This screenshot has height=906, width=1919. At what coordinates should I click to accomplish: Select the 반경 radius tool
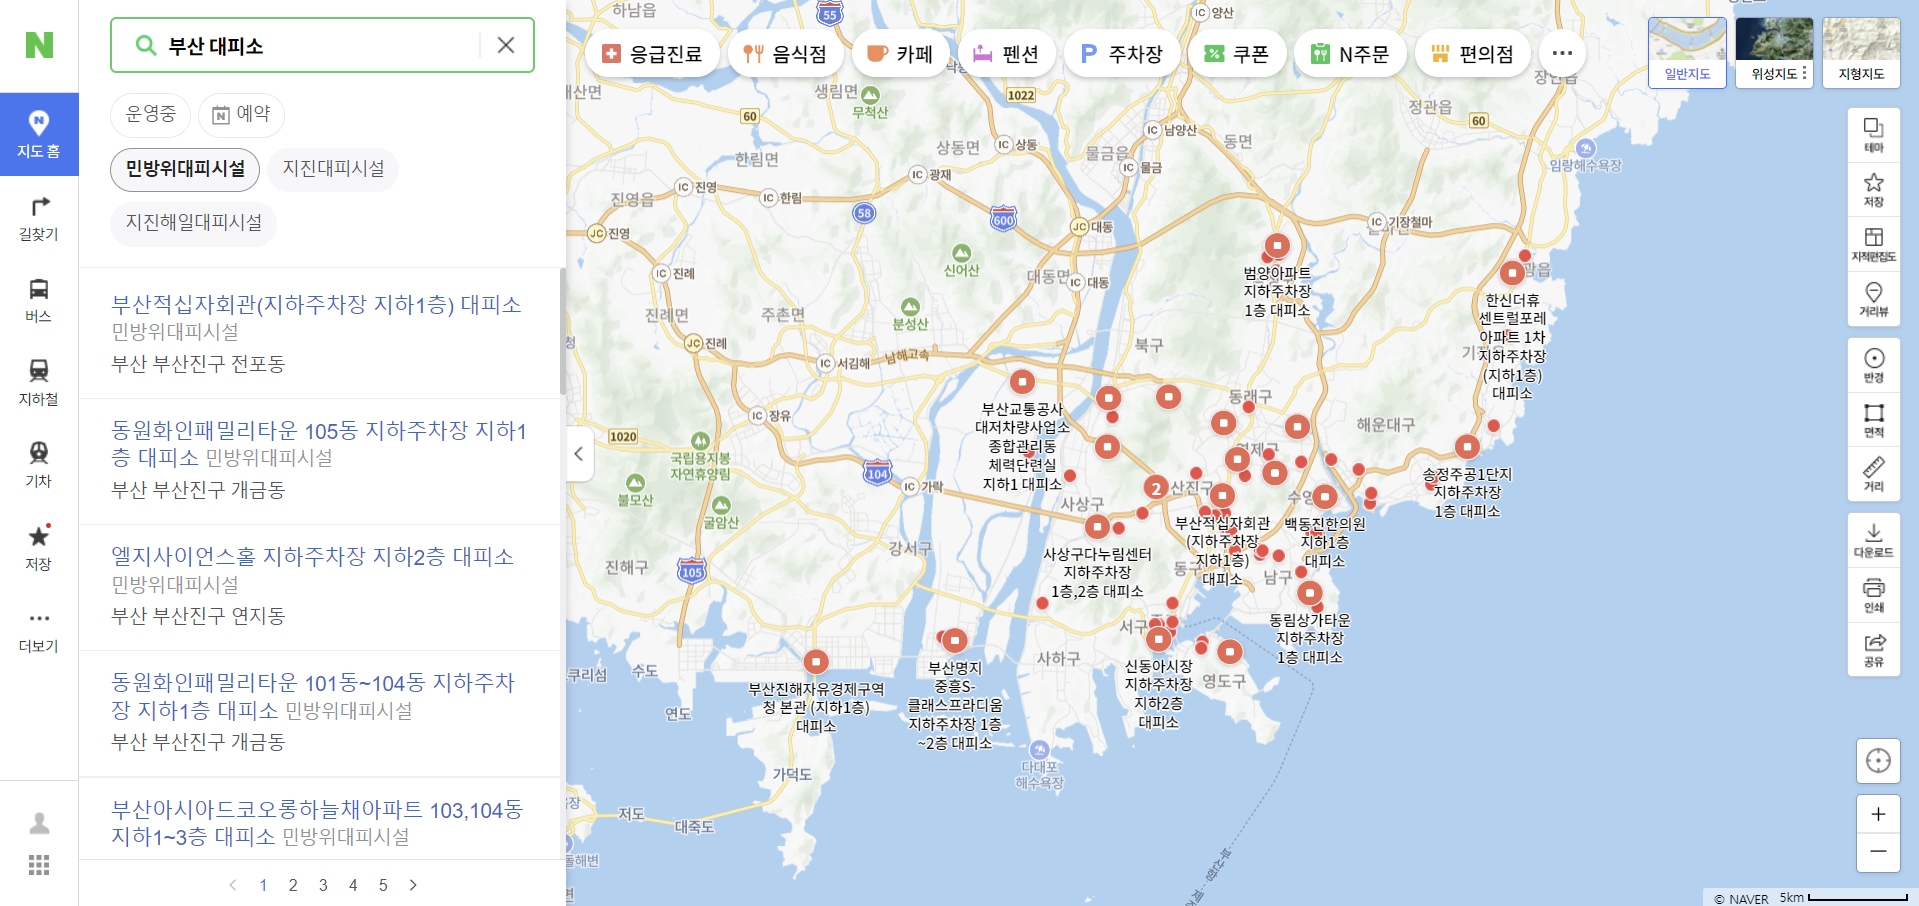click(1874, 365)
